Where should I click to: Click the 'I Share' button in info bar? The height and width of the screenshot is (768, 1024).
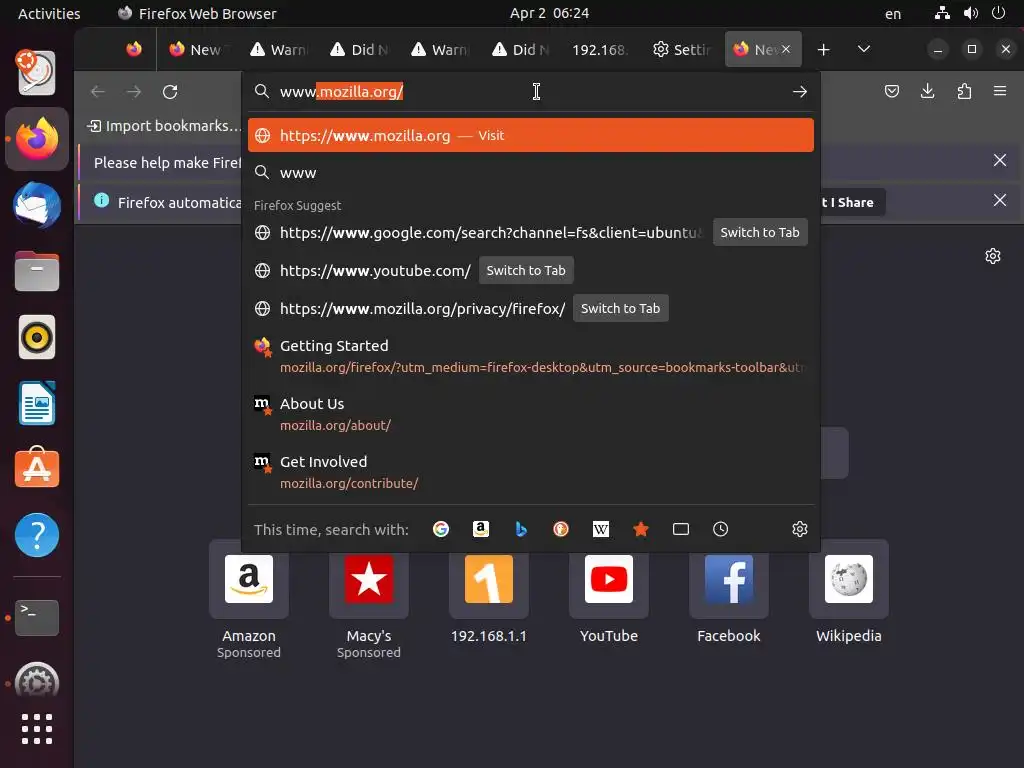[x=852, y=202]
